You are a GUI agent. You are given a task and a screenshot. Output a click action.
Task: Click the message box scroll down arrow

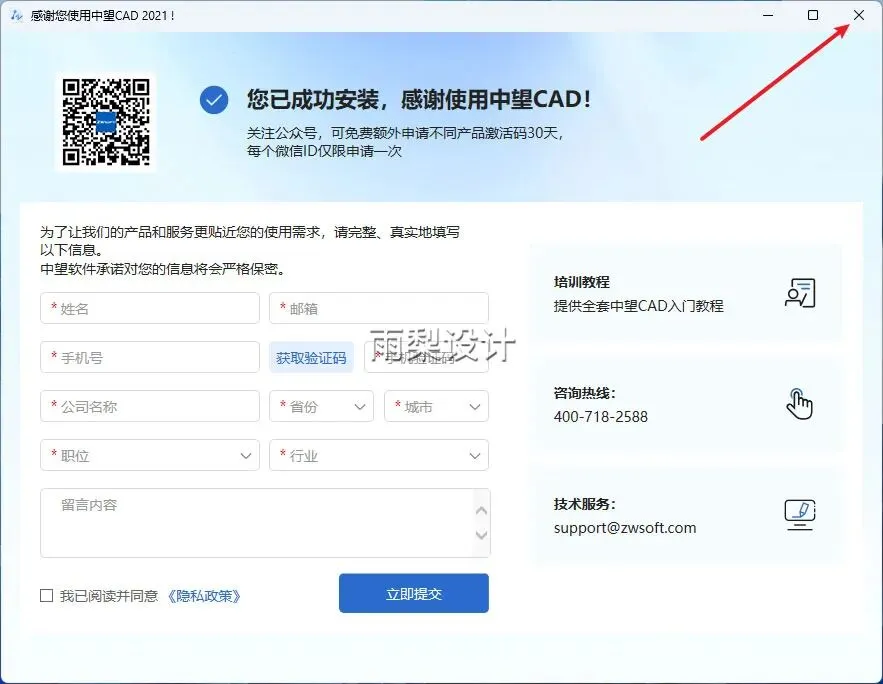pos(481,535)
